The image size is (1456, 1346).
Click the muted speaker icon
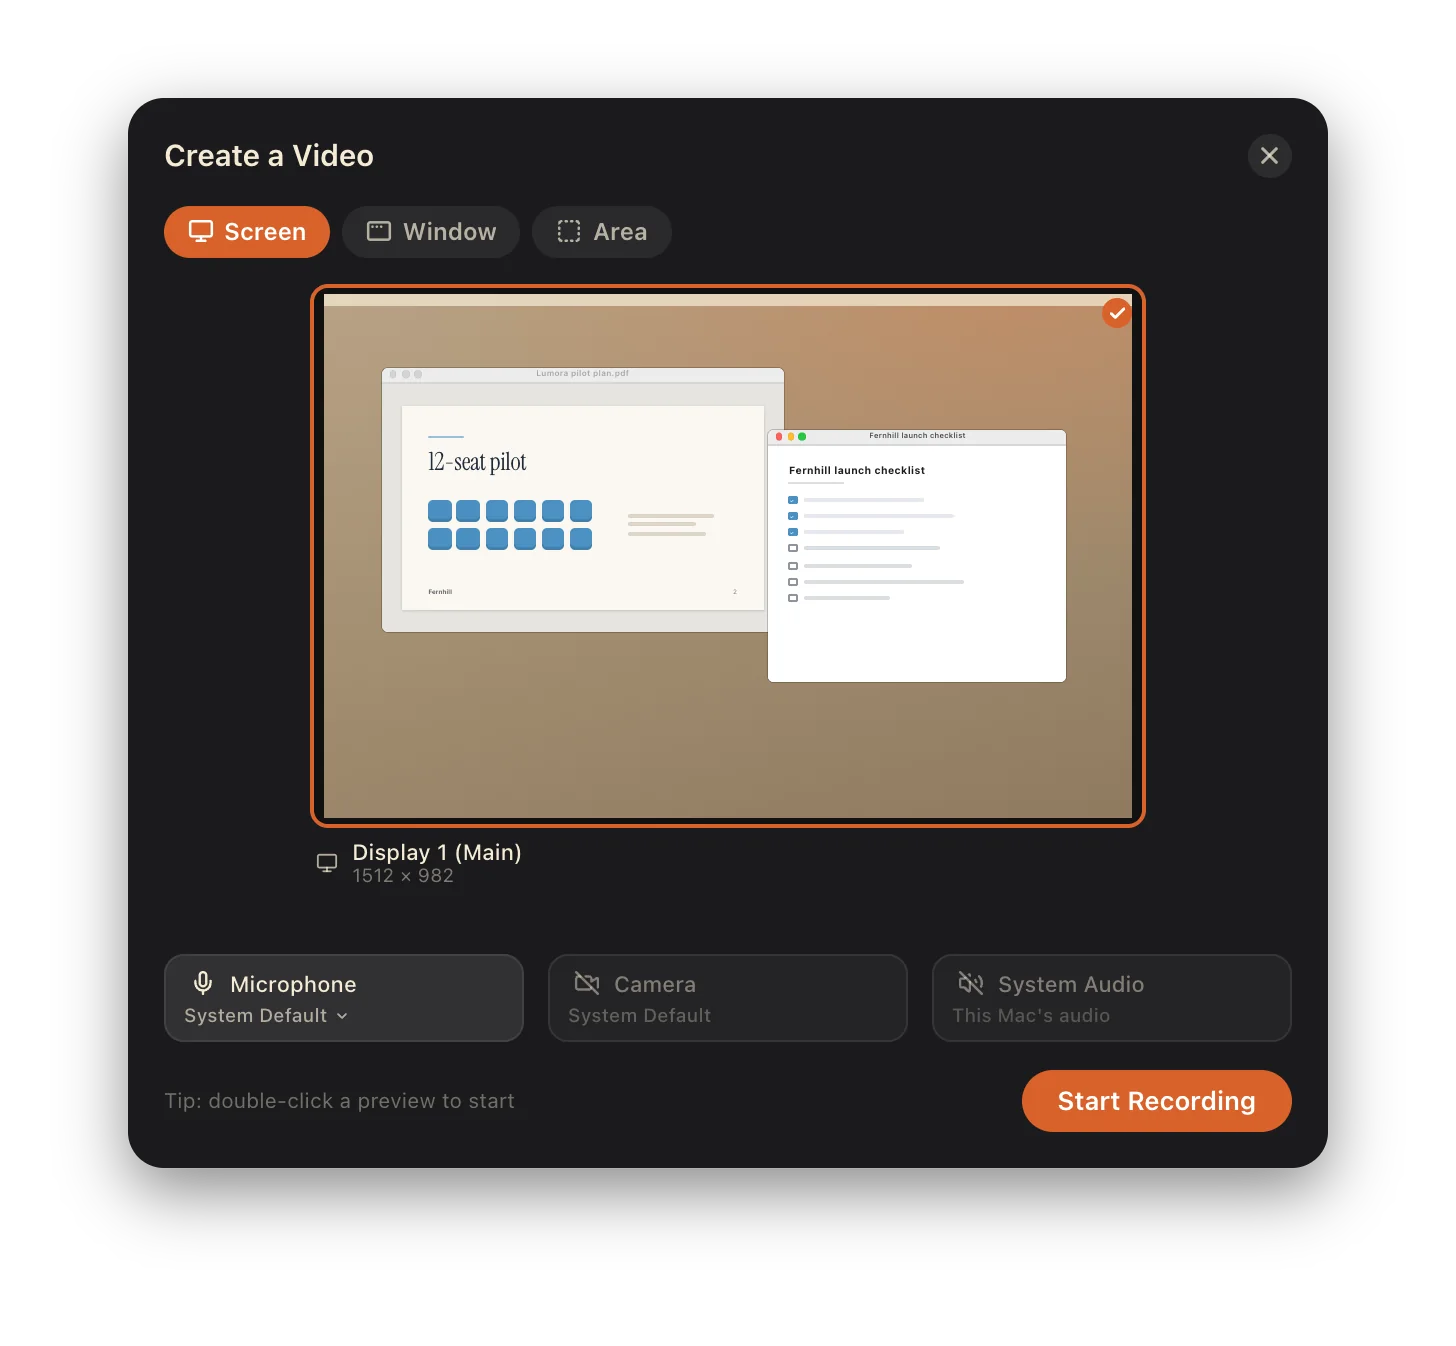tap(971, 984)
